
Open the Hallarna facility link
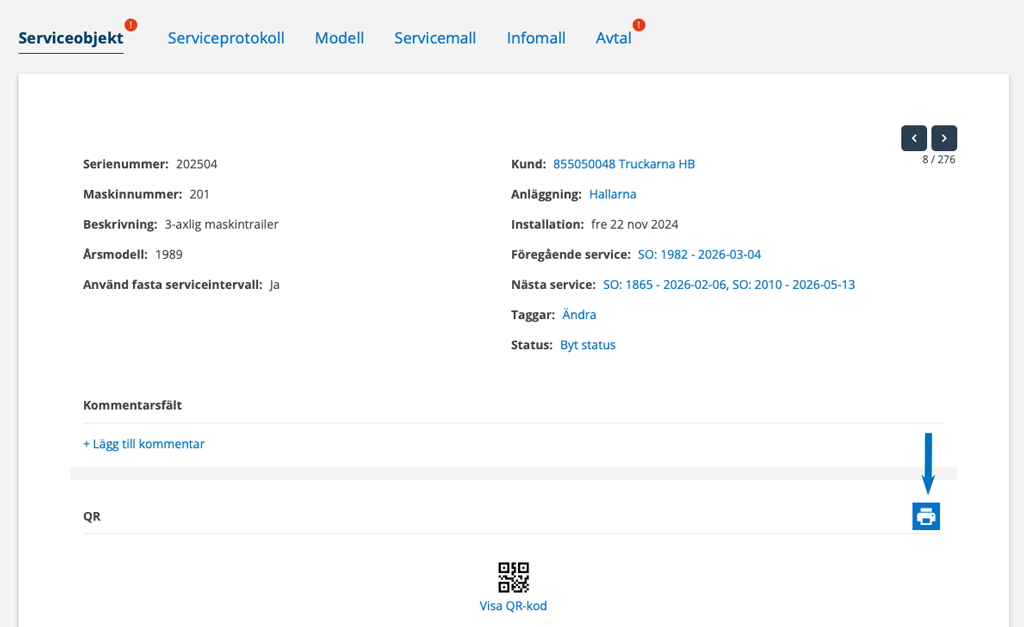[x=612, y=194]
